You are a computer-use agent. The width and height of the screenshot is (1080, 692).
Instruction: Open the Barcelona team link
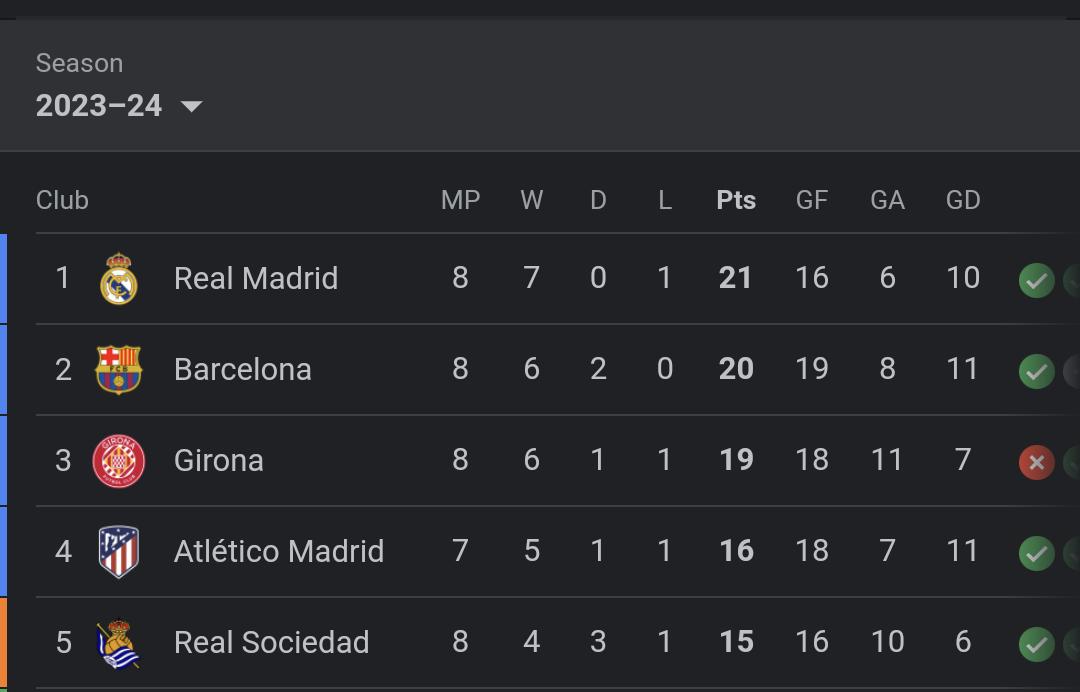point(242,370)
